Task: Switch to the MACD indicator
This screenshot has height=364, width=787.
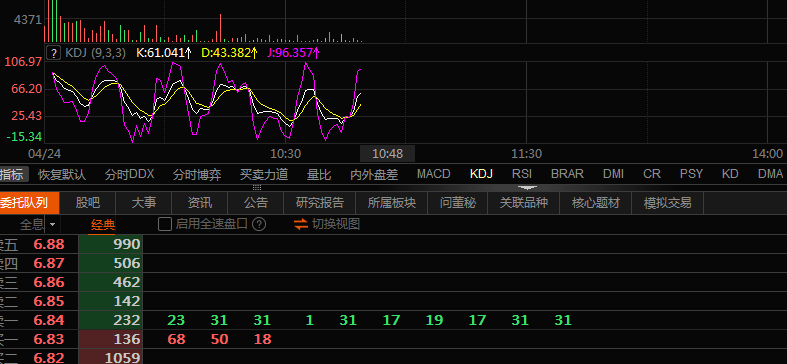Action: coord(434,174)
